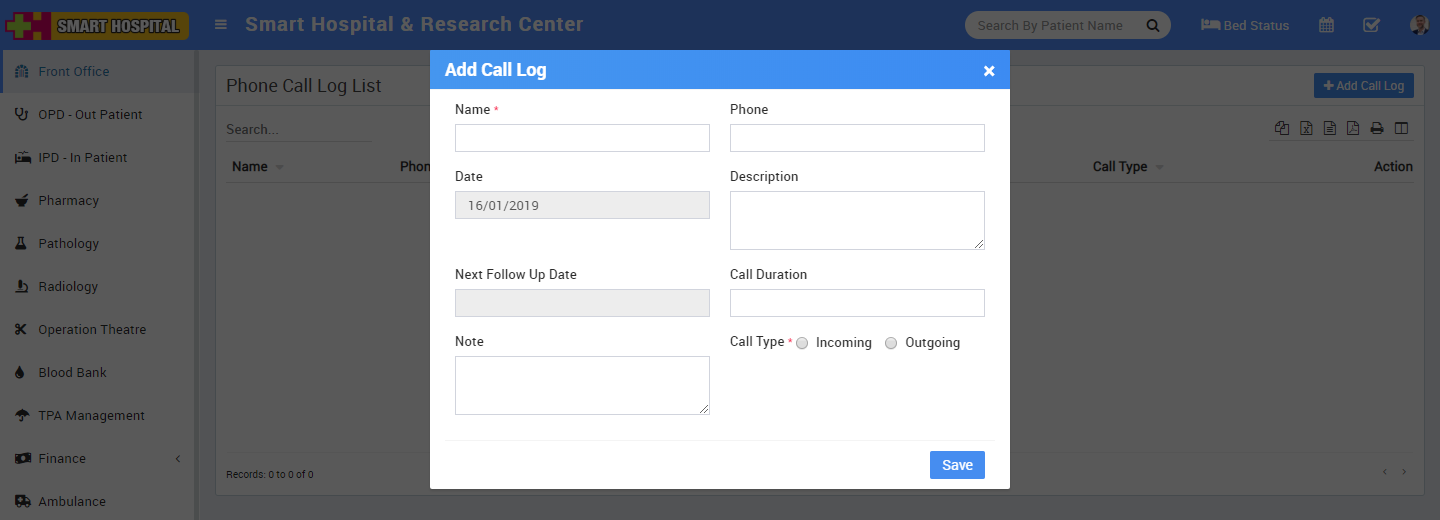Go to OPD - Out Patient menu
The image size is (1440, 520).
point(90,114)
